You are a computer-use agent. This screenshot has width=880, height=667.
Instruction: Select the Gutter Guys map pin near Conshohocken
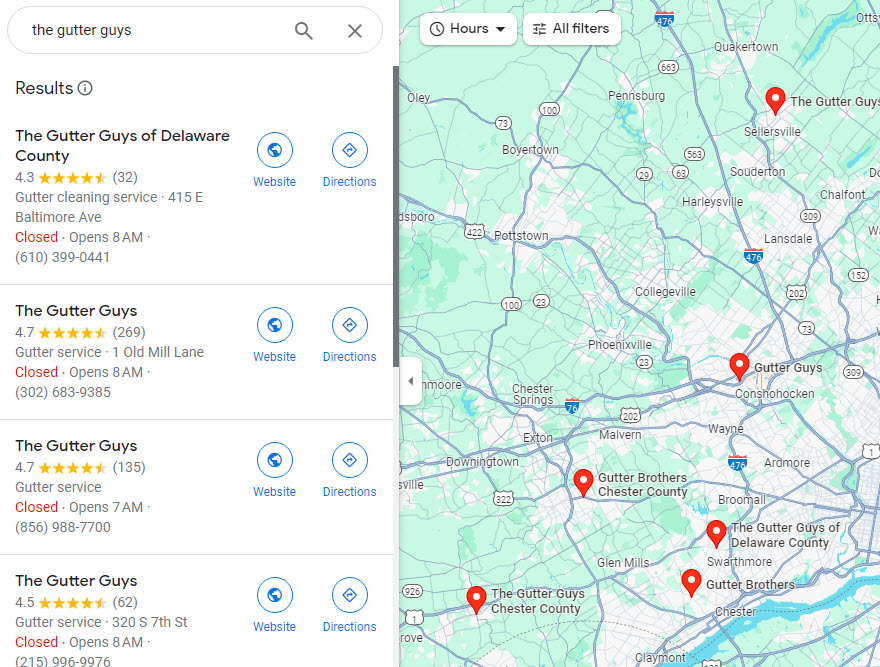point(739,367)
